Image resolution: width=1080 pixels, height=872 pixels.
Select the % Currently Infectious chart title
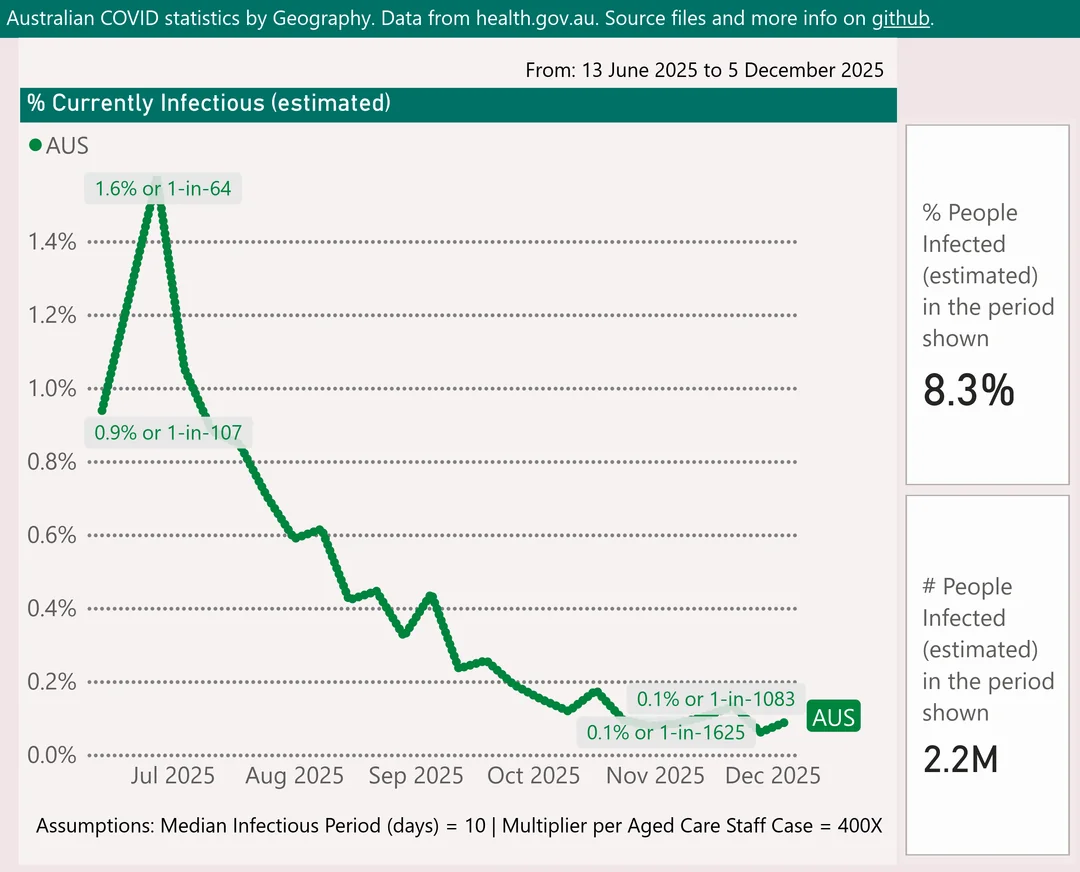(x=208, y=103)
